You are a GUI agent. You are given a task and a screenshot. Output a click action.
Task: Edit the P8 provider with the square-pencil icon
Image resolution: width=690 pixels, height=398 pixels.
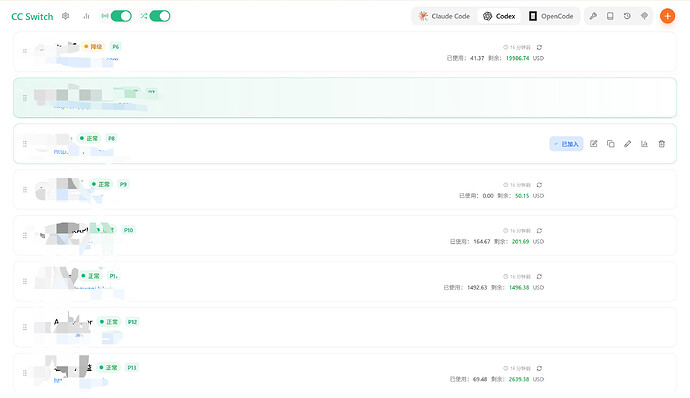[x=594, y=144]
